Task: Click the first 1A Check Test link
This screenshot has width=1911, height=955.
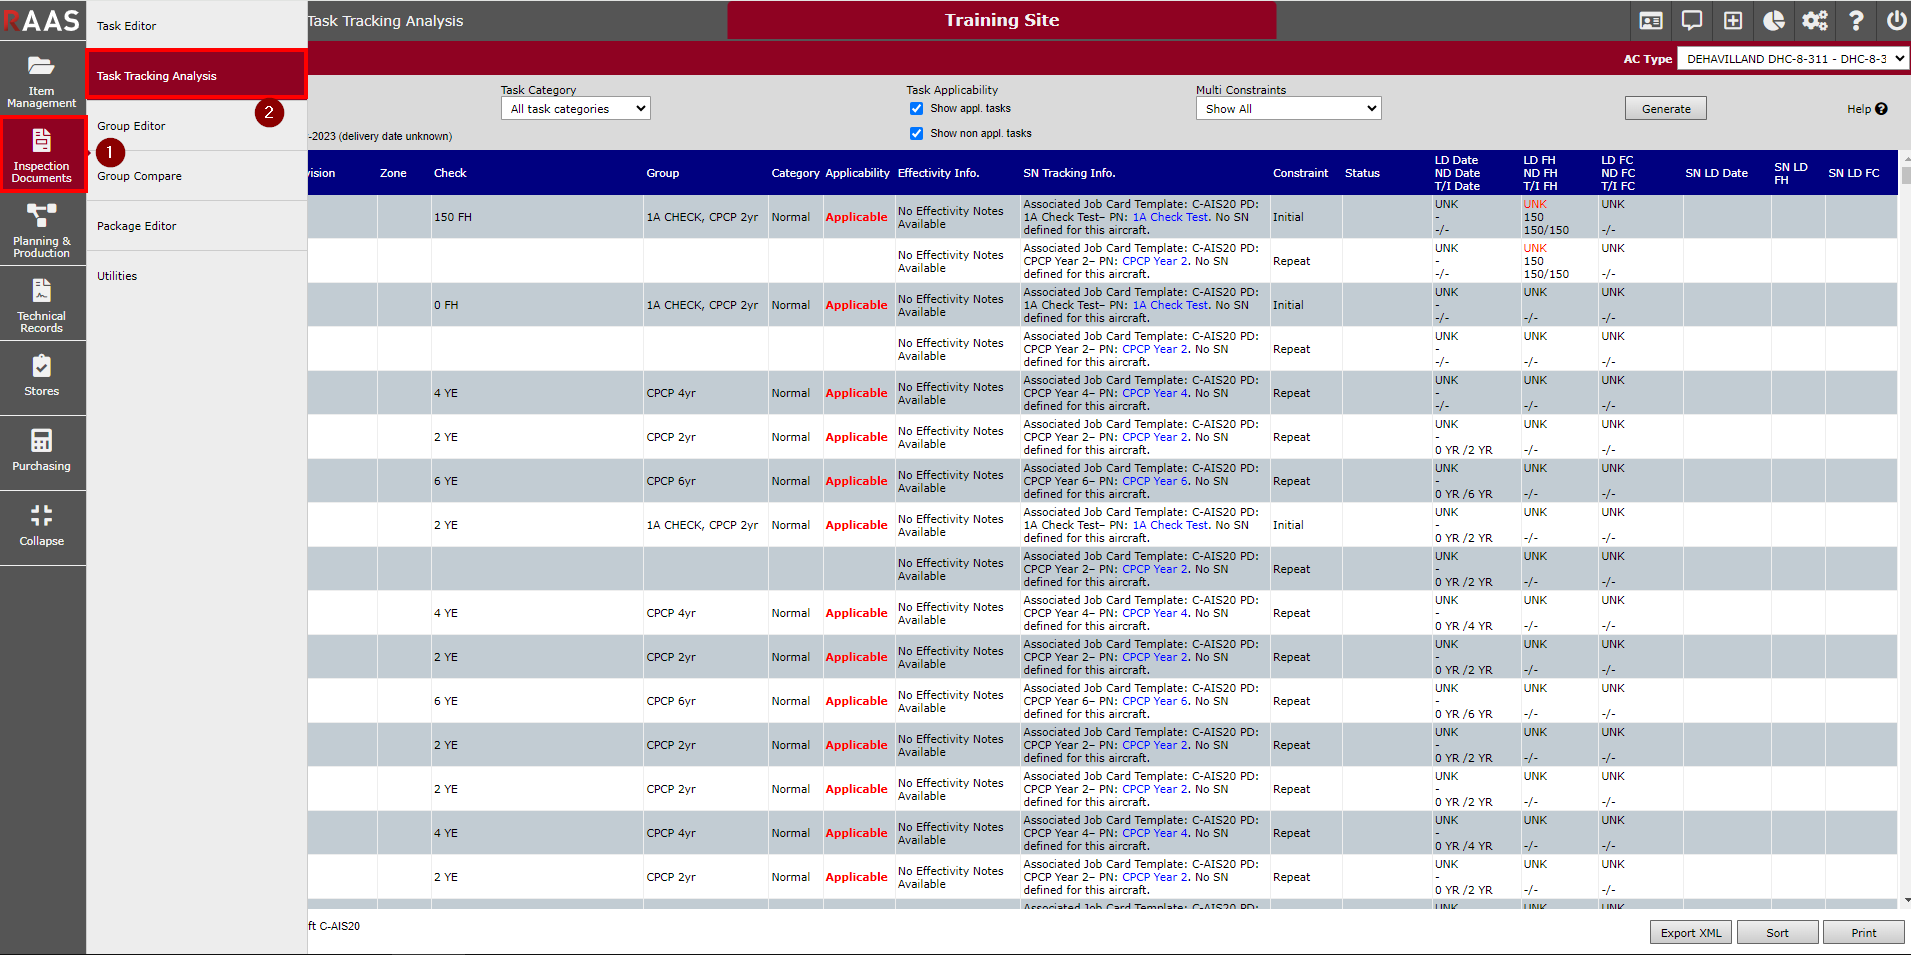Action: [x=1170, y=217]
